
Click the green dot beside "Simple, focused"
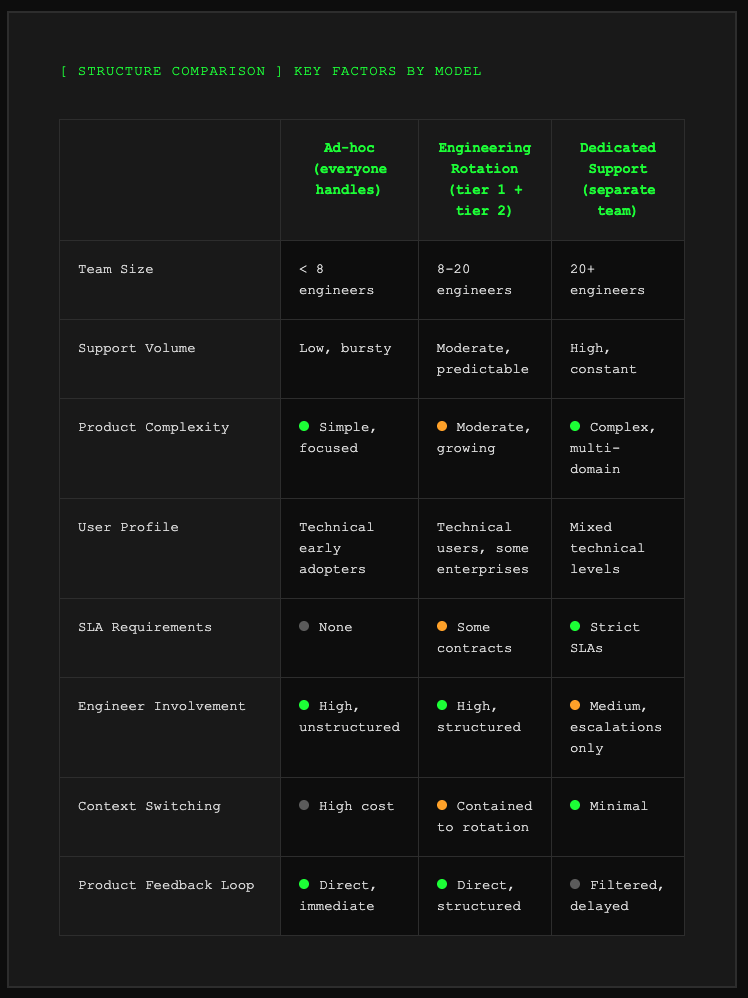pyautogui.click(x=304, y=427)
